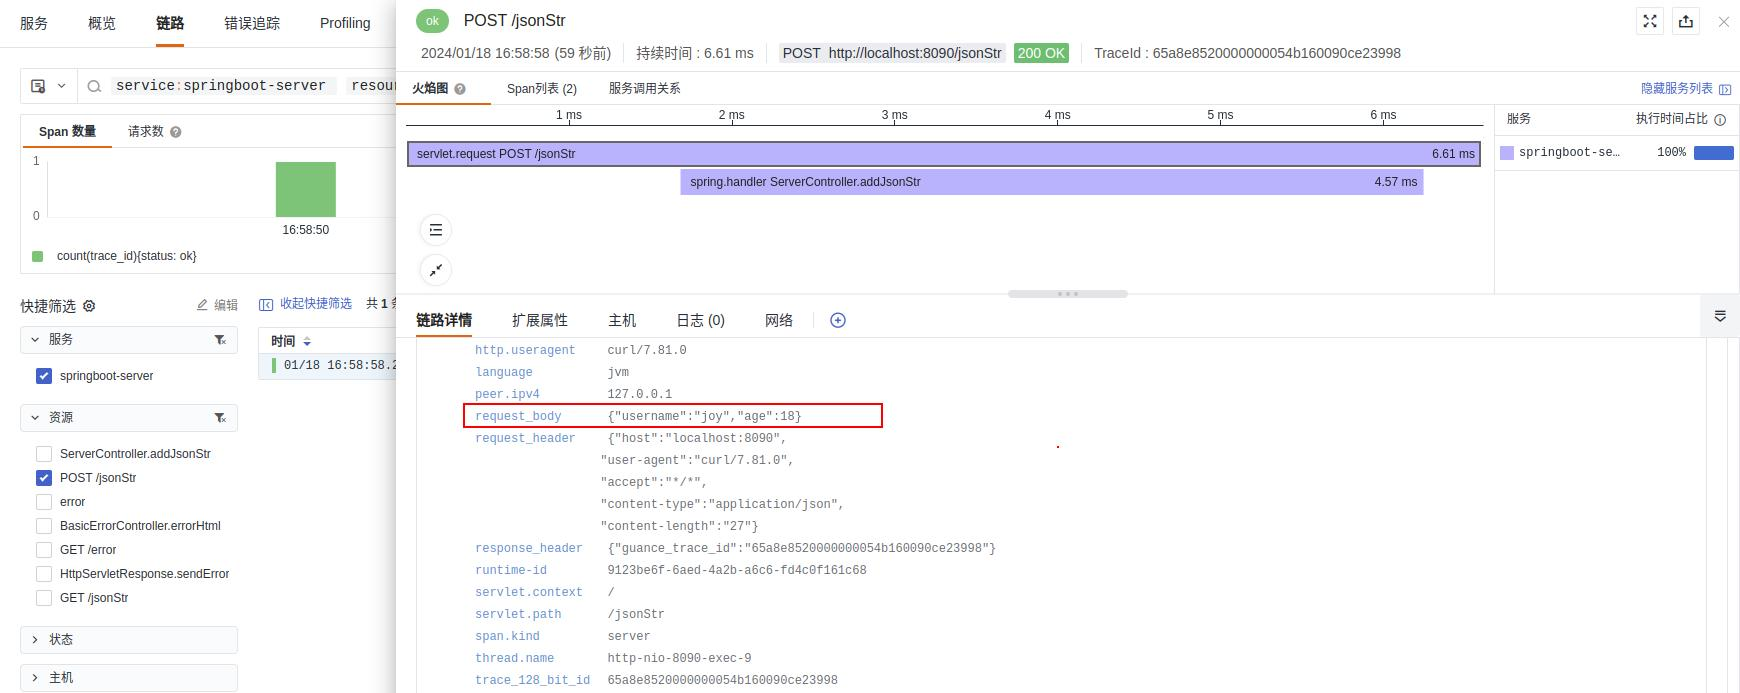1740x693 pixels.
Task: Click the list view icon under flame graph
Action: [436, 230]
